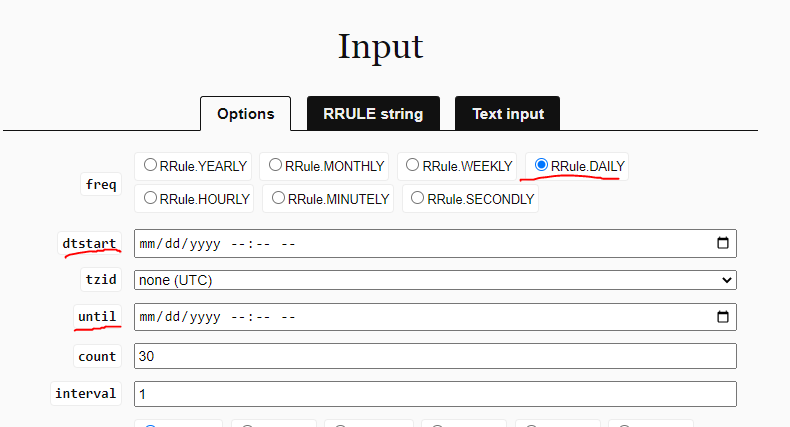Switch to the Options tab
Image resolution: width=790 pixels, height=427 pixels.
coord(245,114)
